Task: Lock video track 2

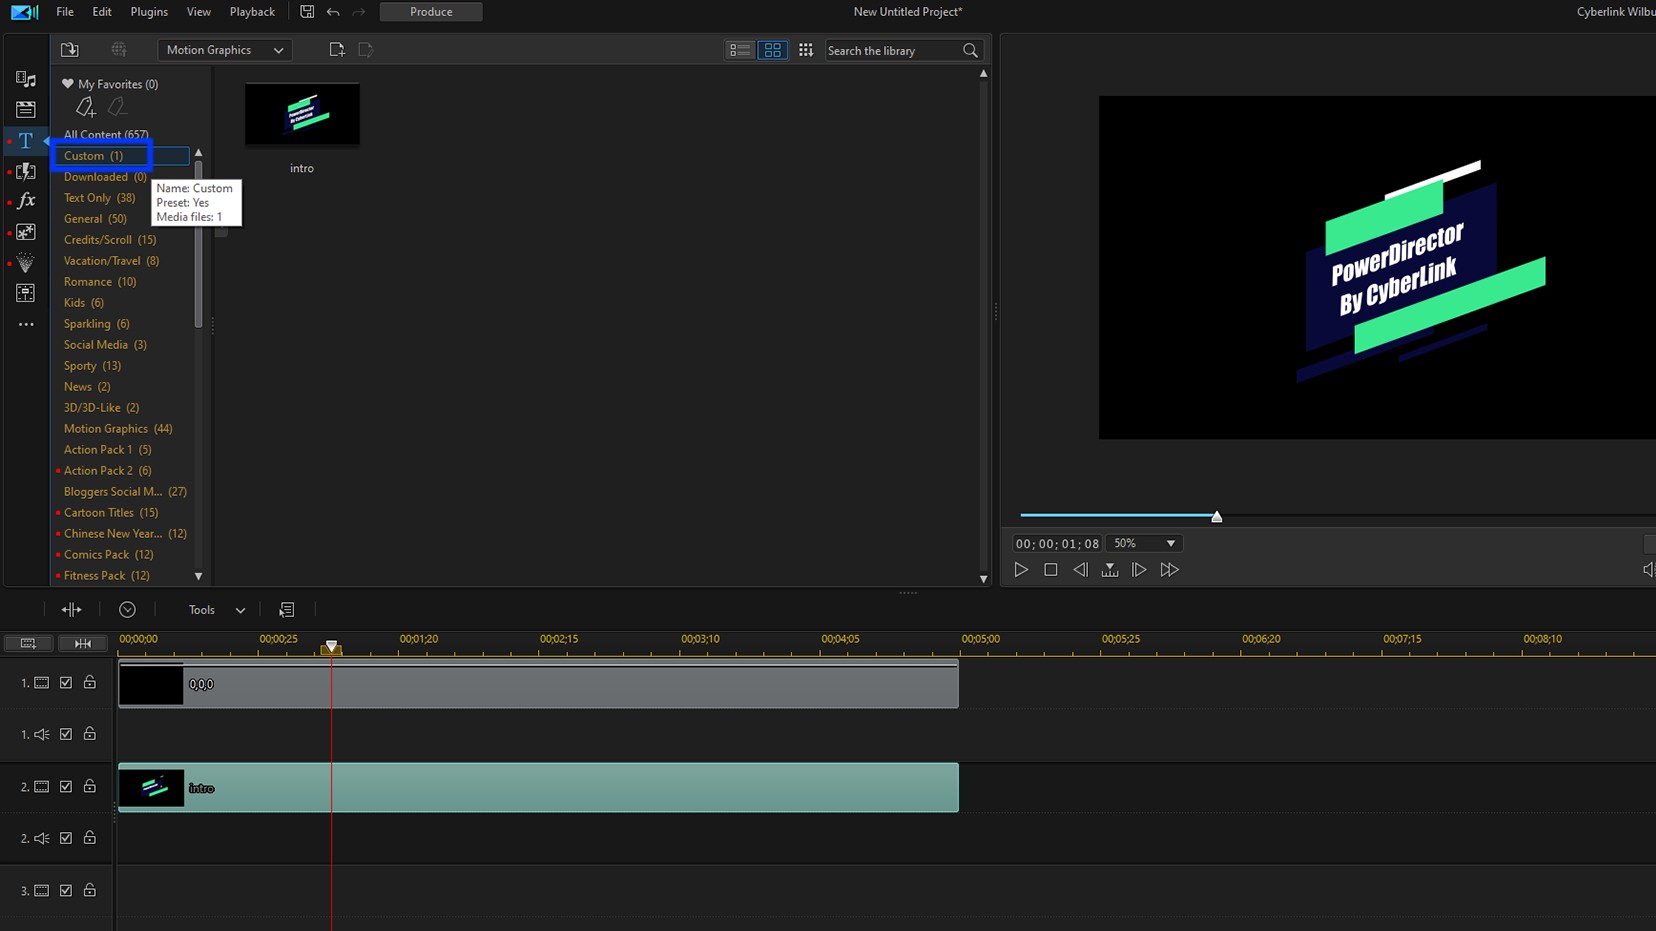Action: (90, 786)
